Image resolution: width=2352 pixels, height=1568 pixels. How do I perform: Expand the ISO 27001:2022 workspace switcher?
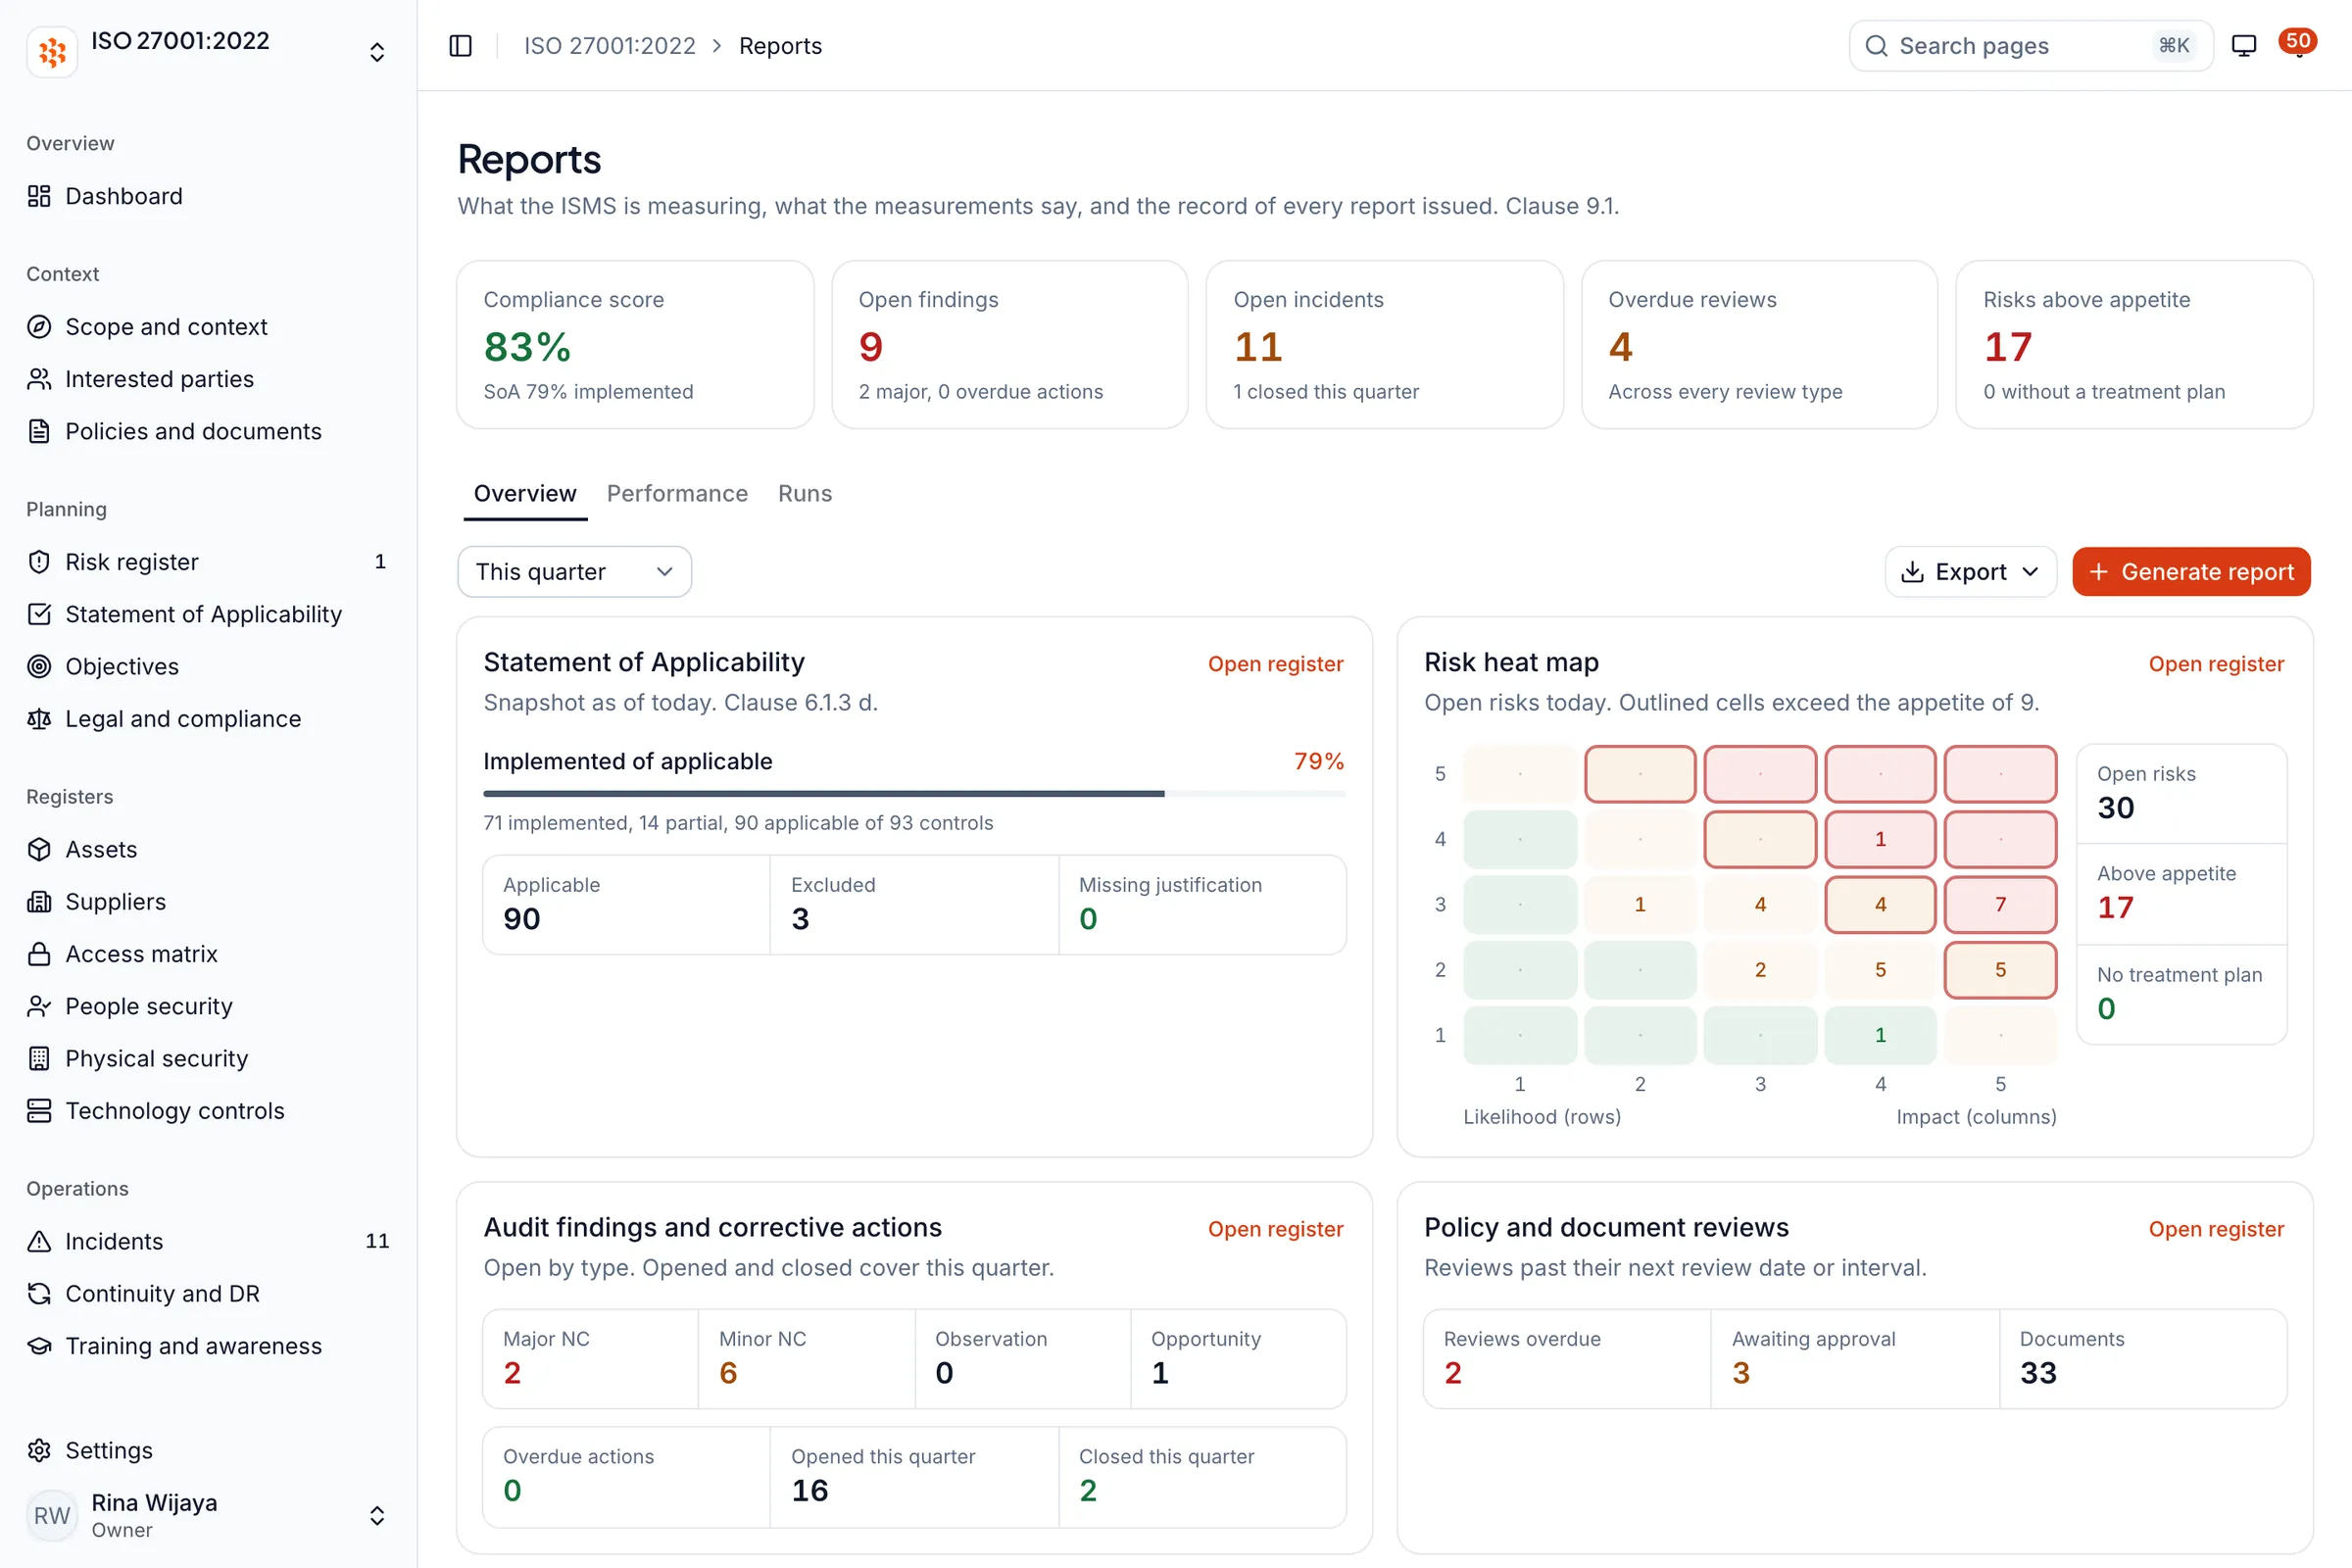coord(208,52)
